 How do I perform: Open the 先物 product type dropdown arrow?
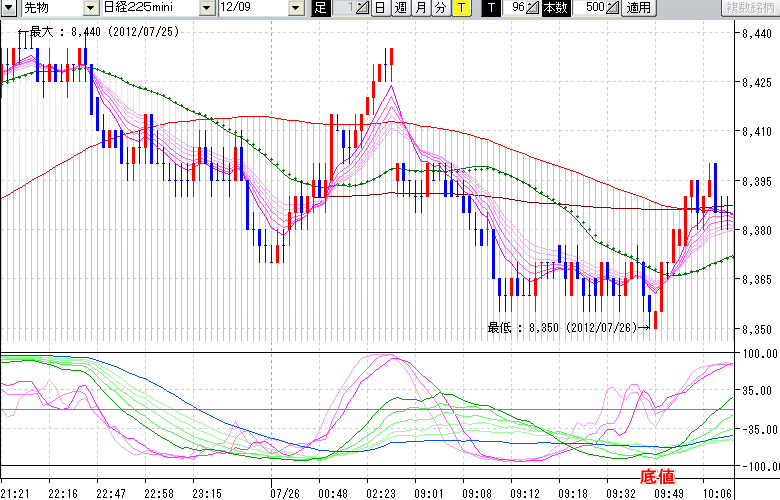click(x=91, y=7)
